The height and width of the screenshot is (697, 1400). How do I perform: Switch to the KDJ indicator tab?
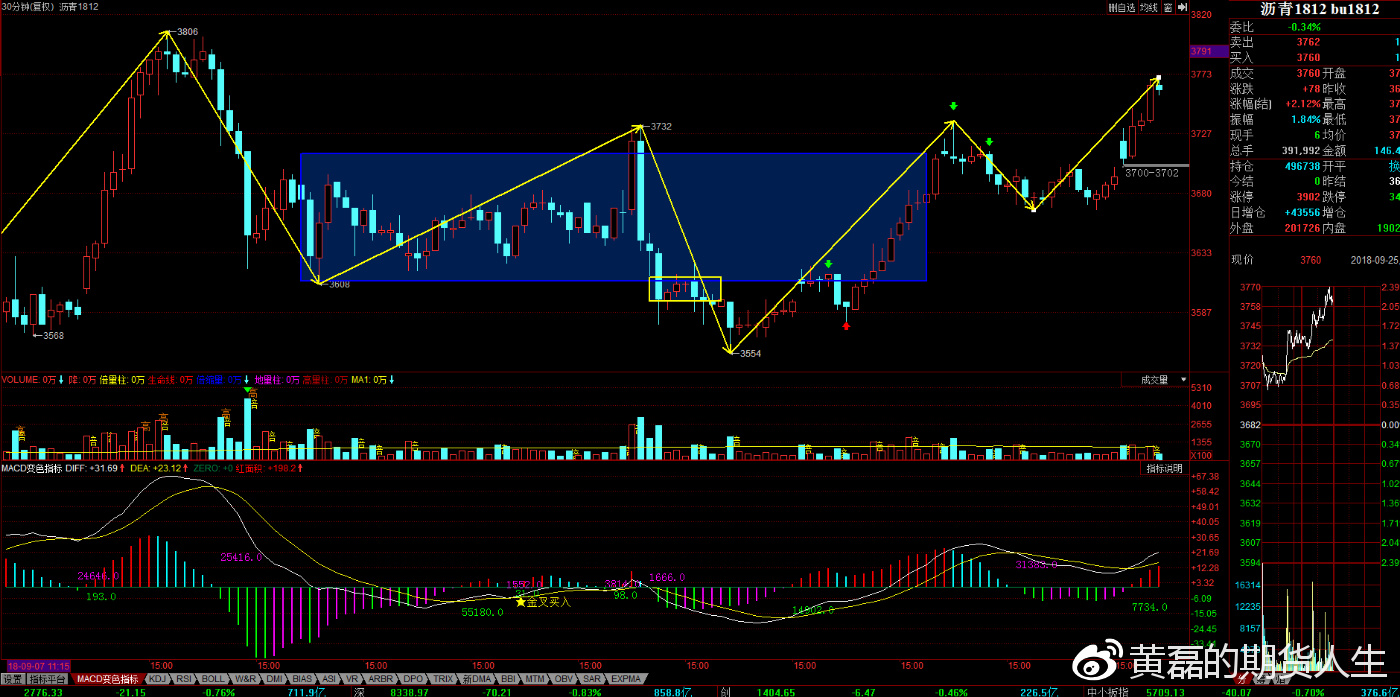[x=157, y=678]
